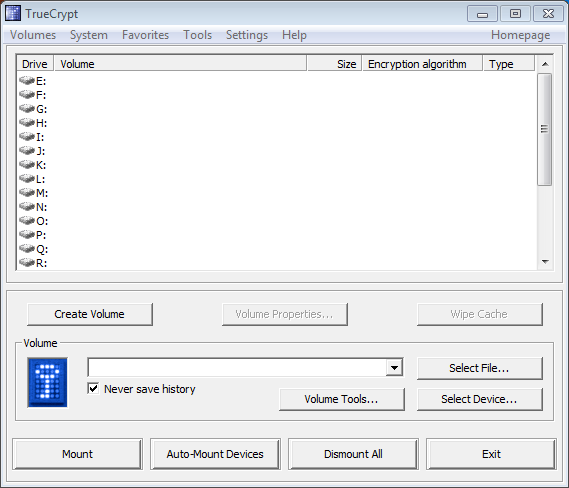Image resolution: width=569 pixels, height=488 pixels.
Task: Open the Volumes menu
Action: point(33,35)
